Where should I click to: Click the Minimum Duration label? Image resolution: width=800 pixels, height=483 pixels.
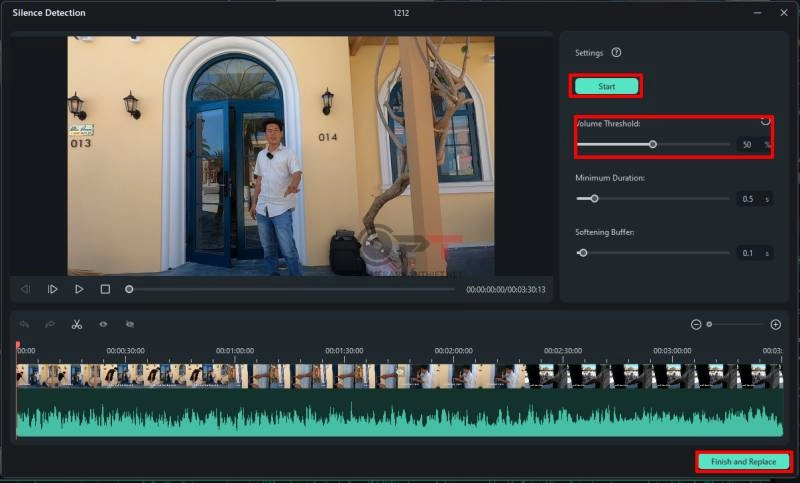pos(610,178)
